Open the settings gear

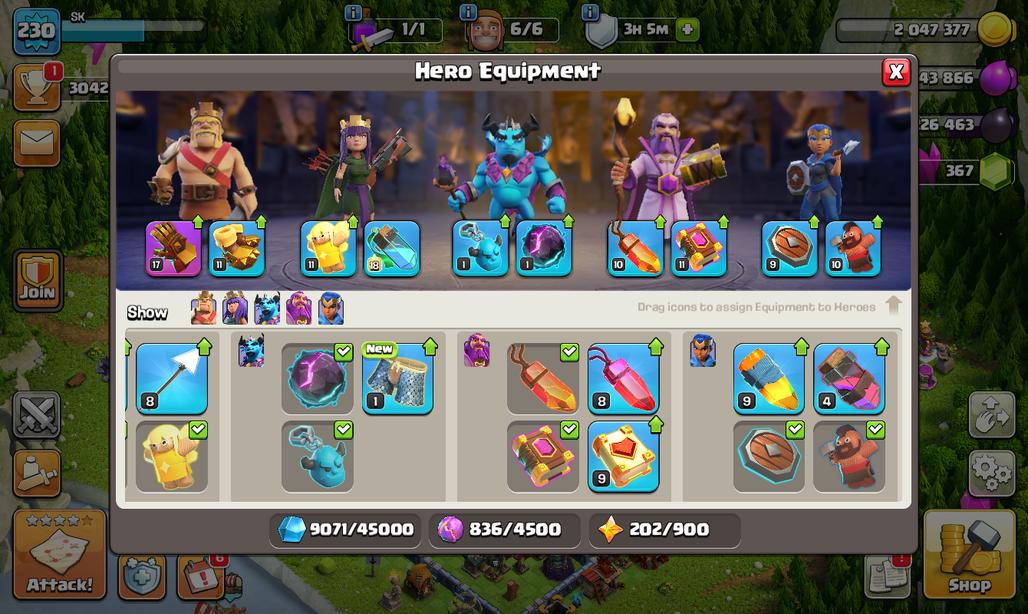[992, 473]
